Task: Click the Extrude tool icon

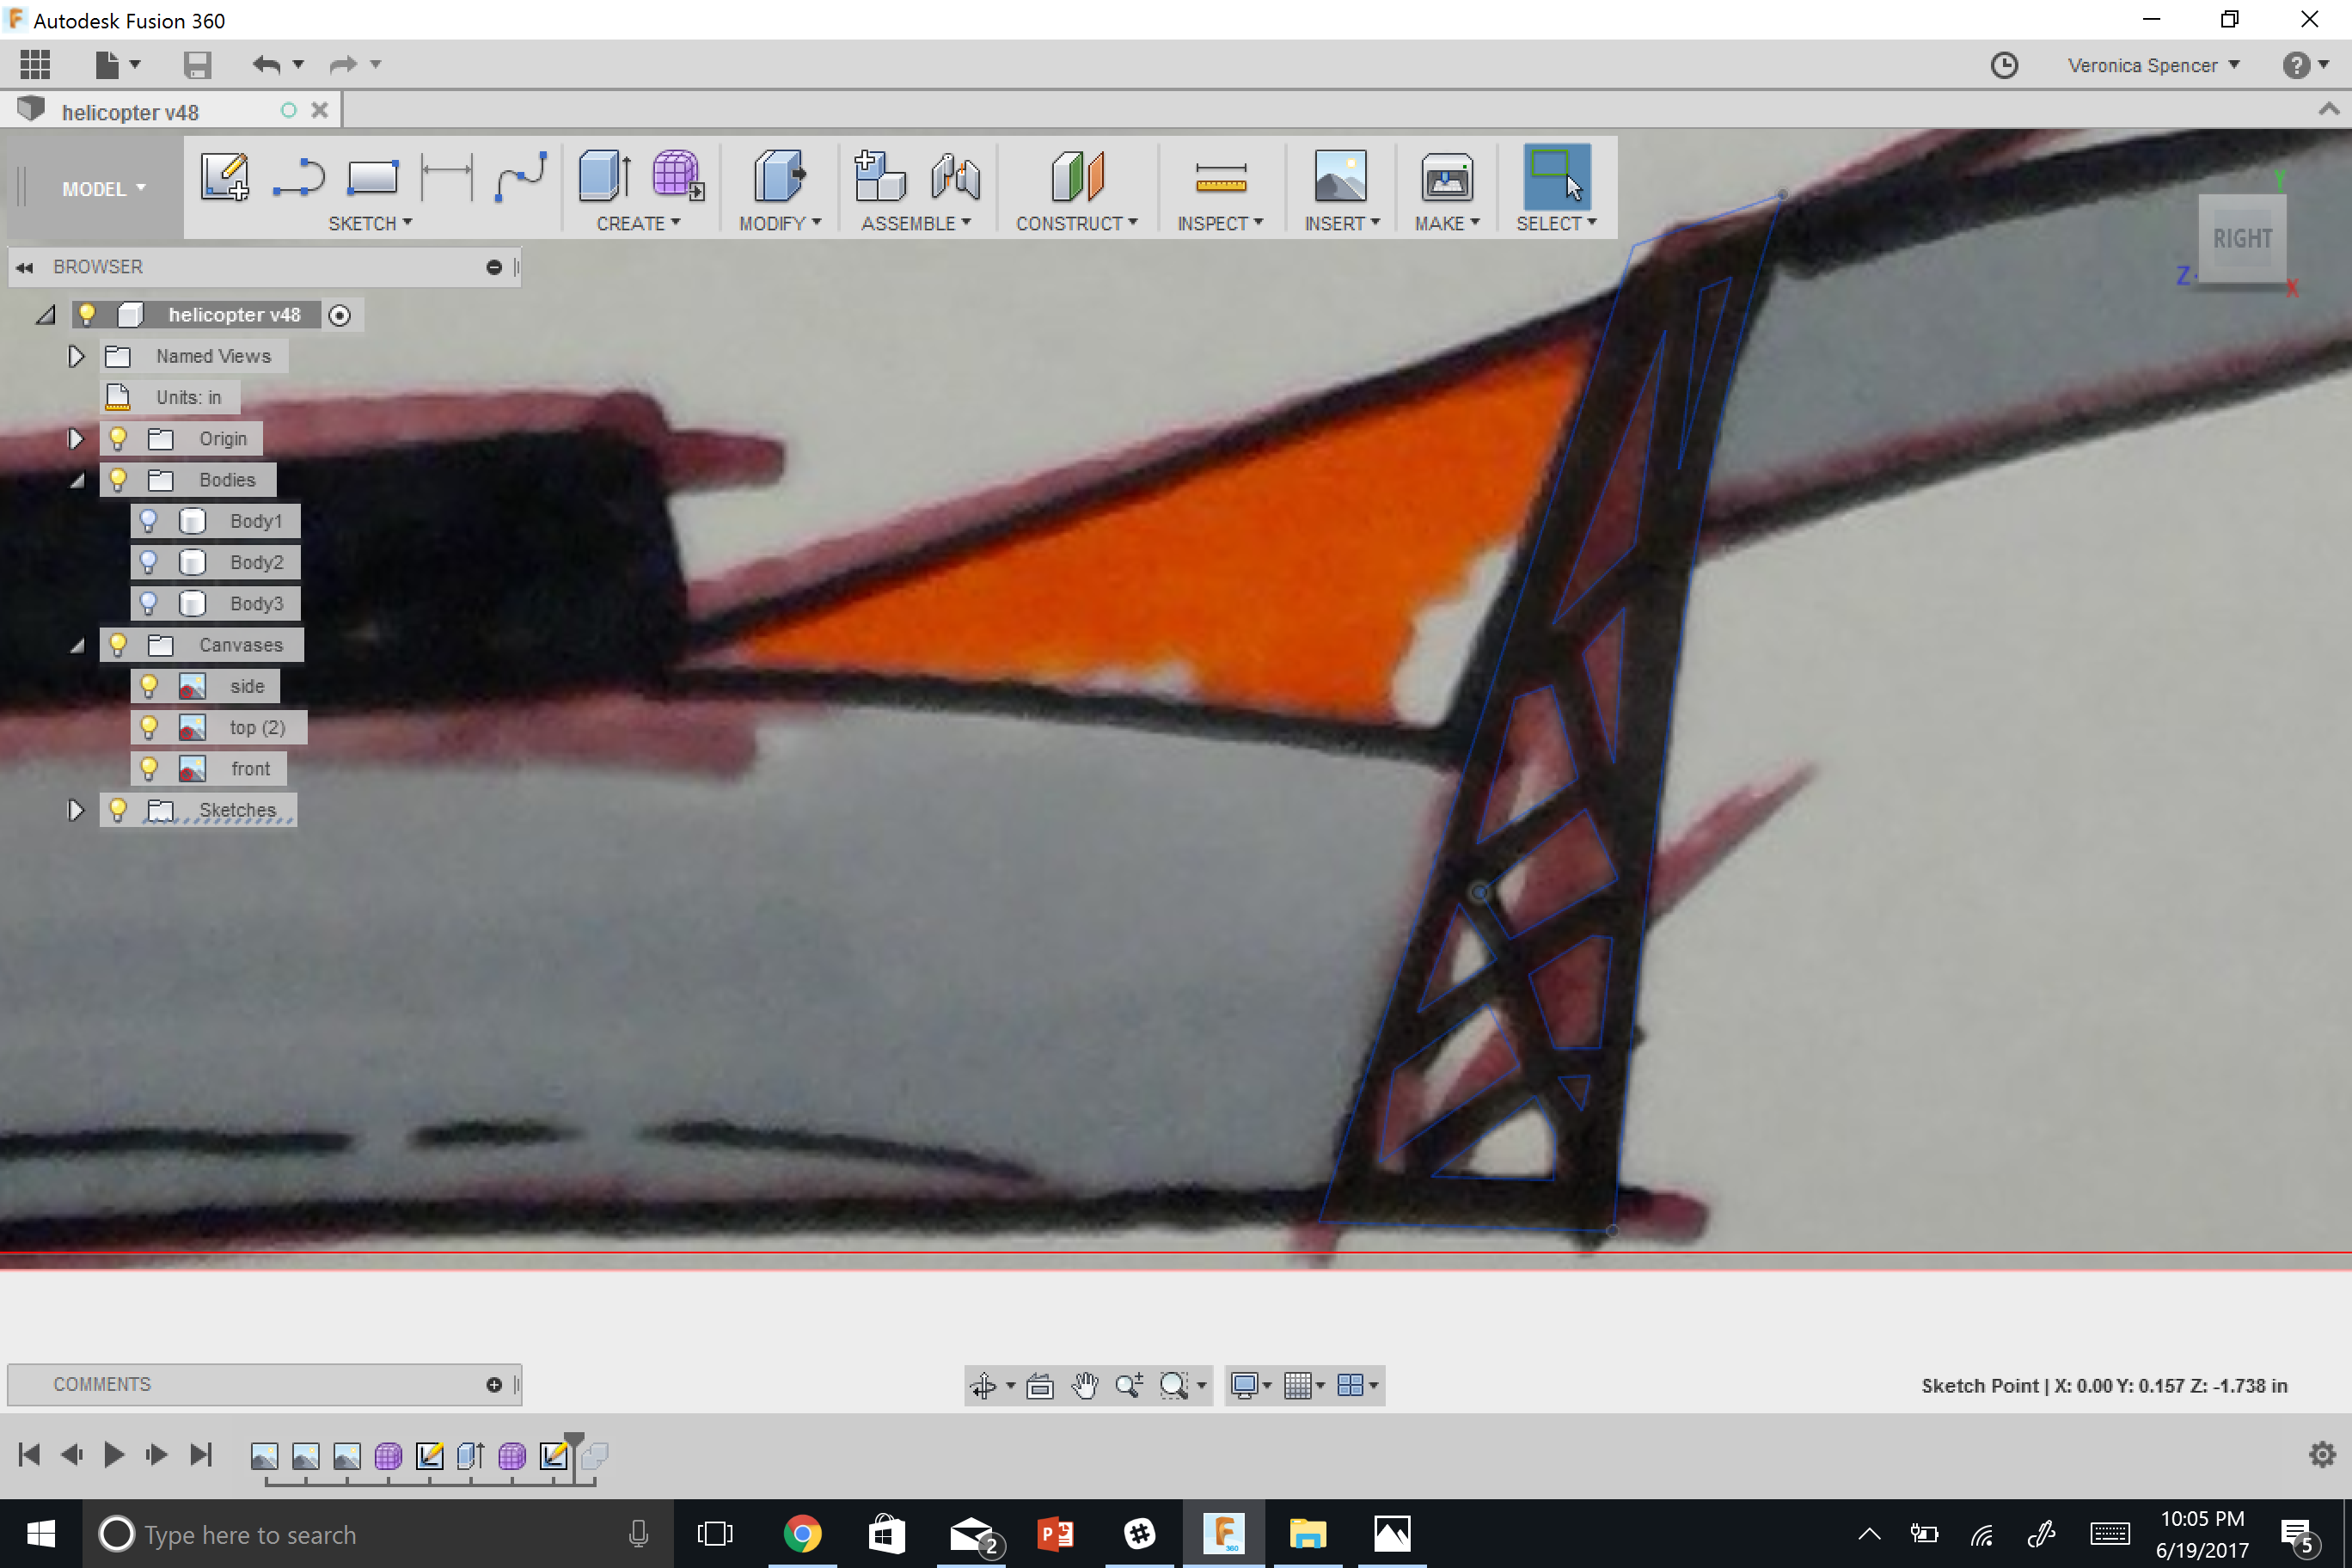Action: tap(604, 177)
